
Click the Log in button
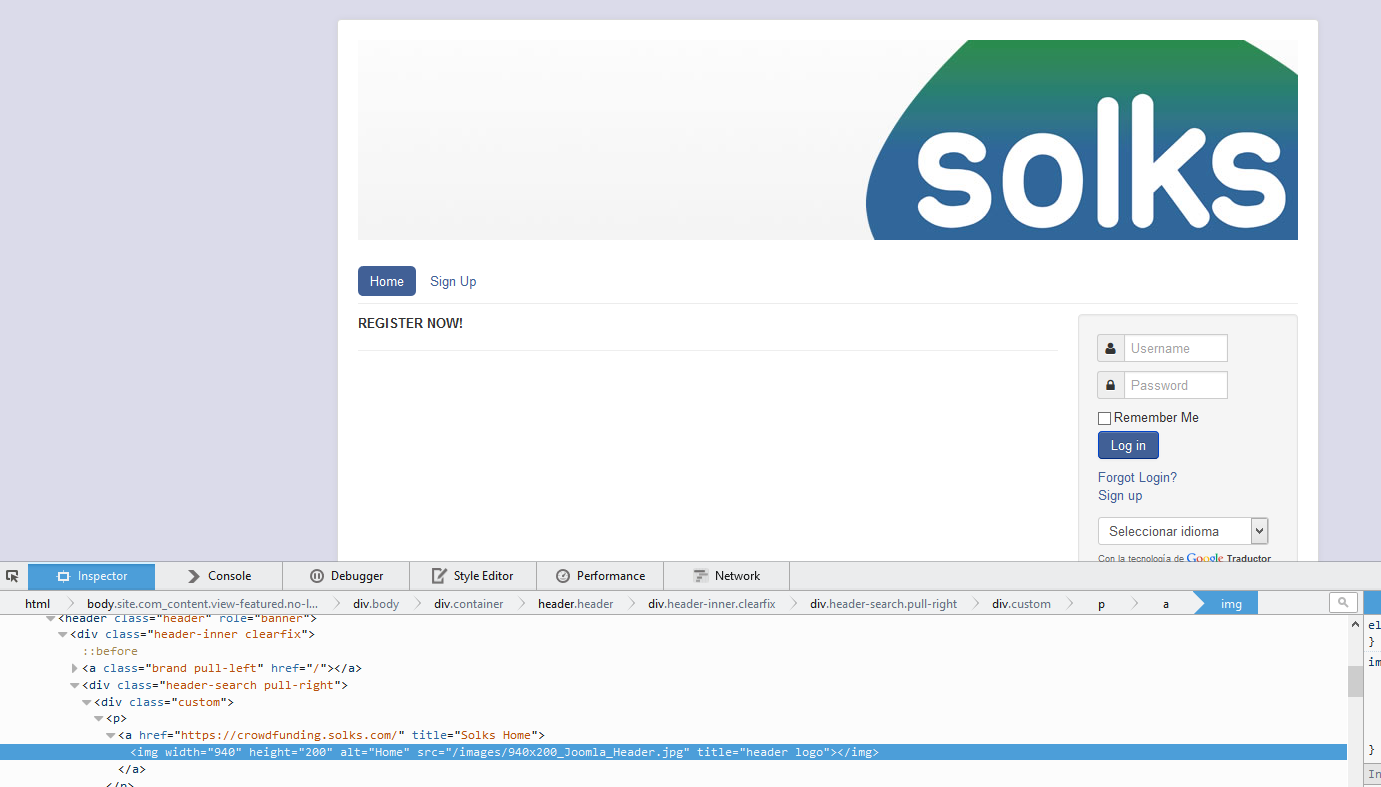click(x=1128, y=445)
